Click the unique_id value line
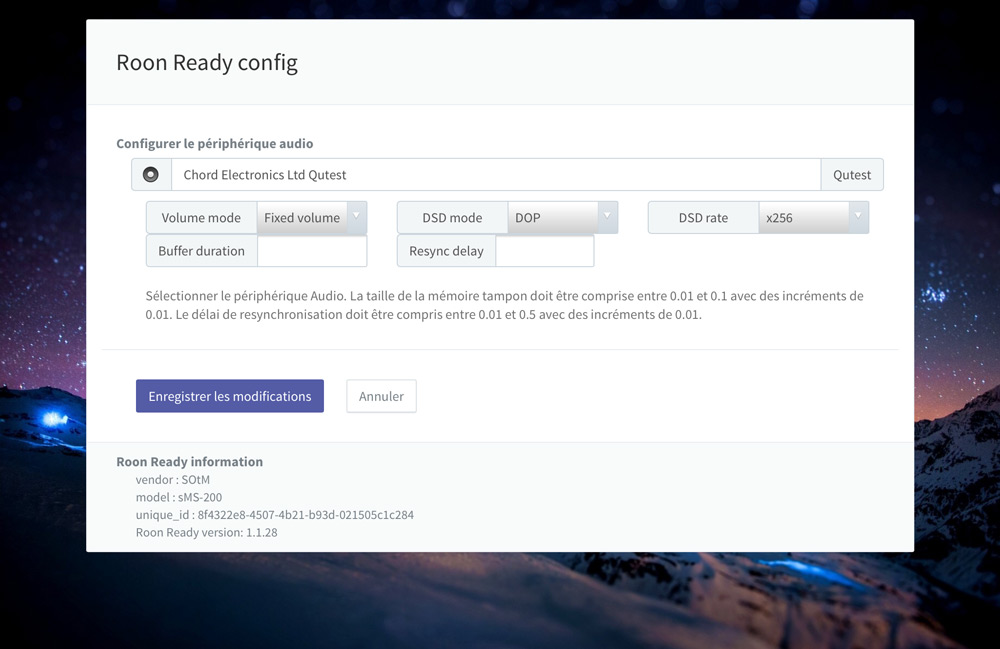1000x649 pixels. (274, 514)
